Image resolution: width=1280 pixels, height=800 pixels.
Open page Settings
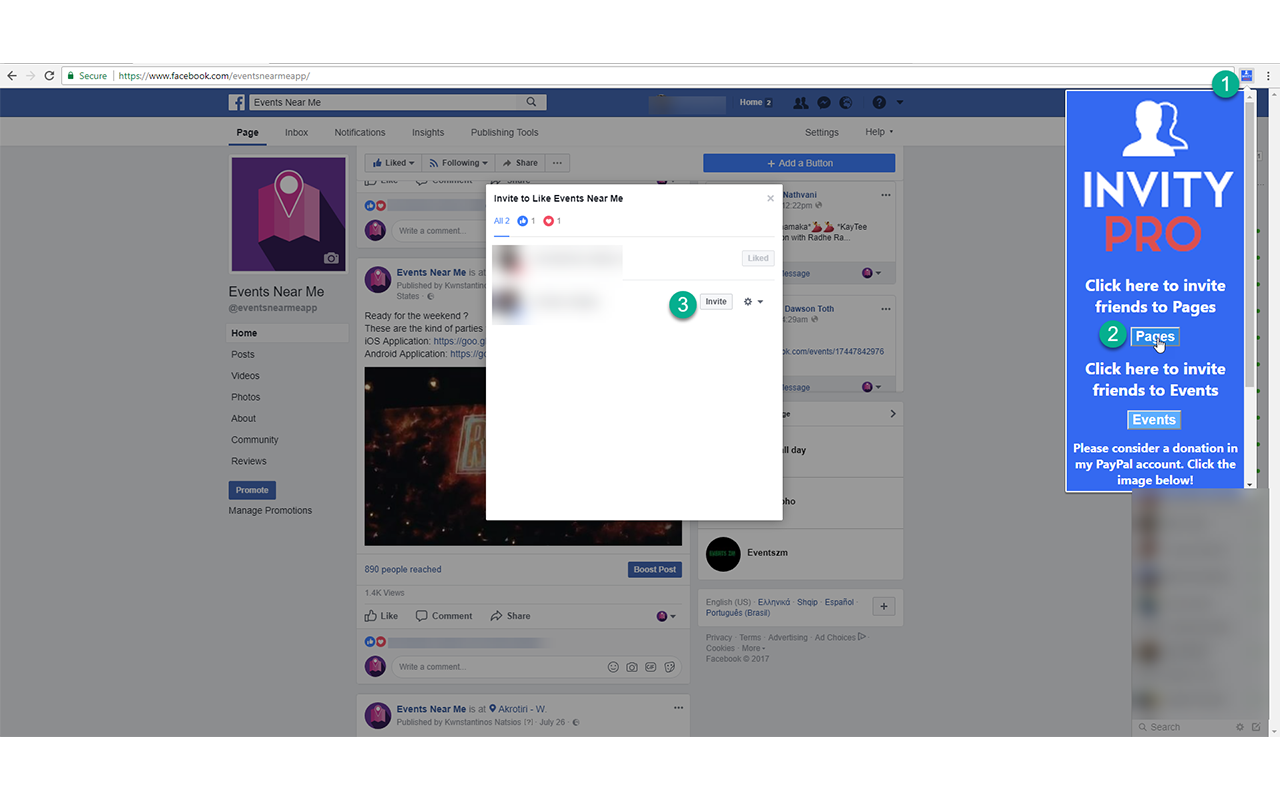coord(822,132)
